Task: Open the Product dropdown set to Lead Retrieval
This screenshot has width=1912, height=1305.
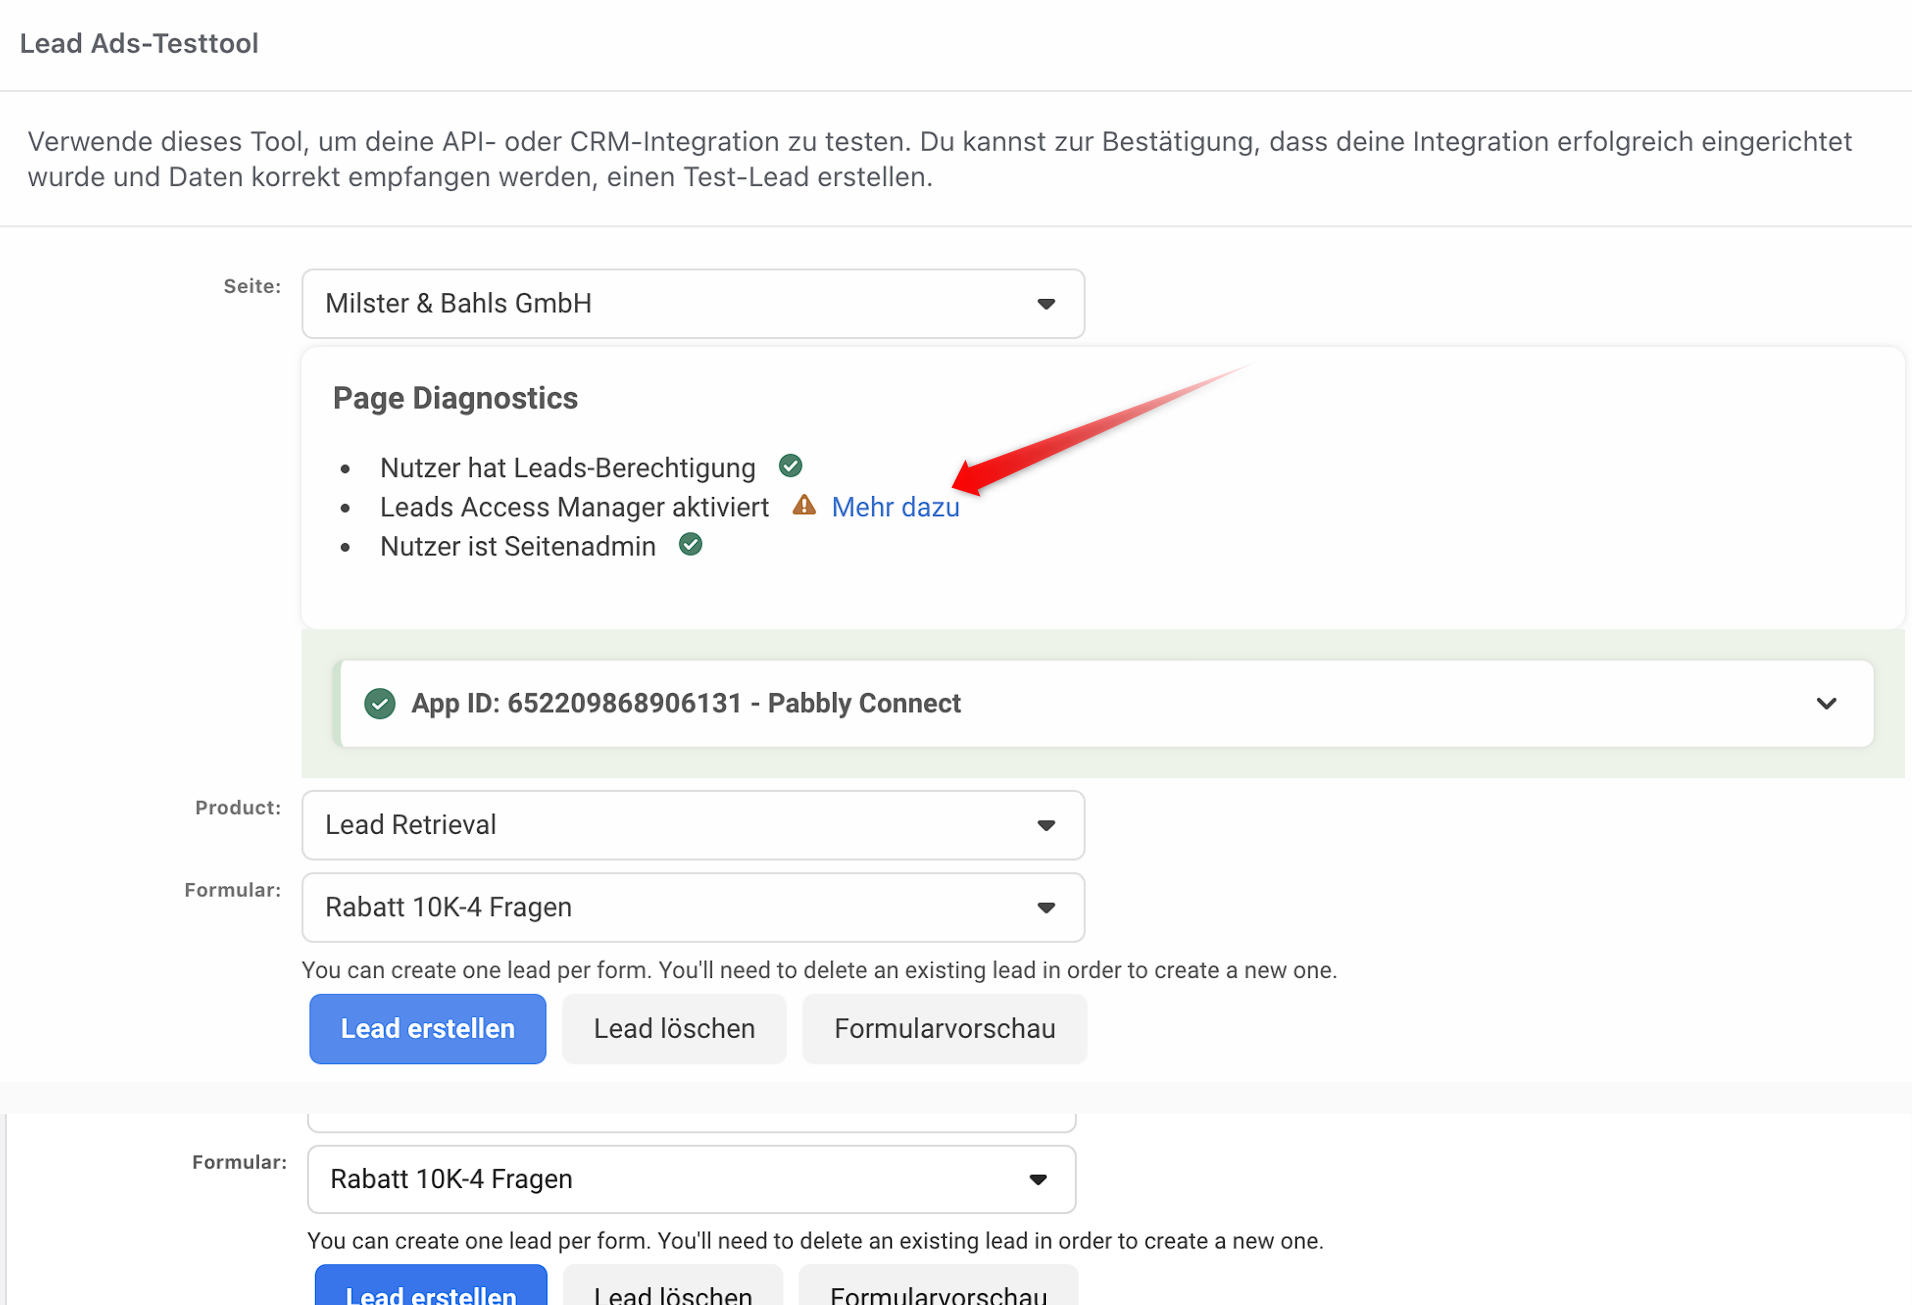Action: pos(693,825)
